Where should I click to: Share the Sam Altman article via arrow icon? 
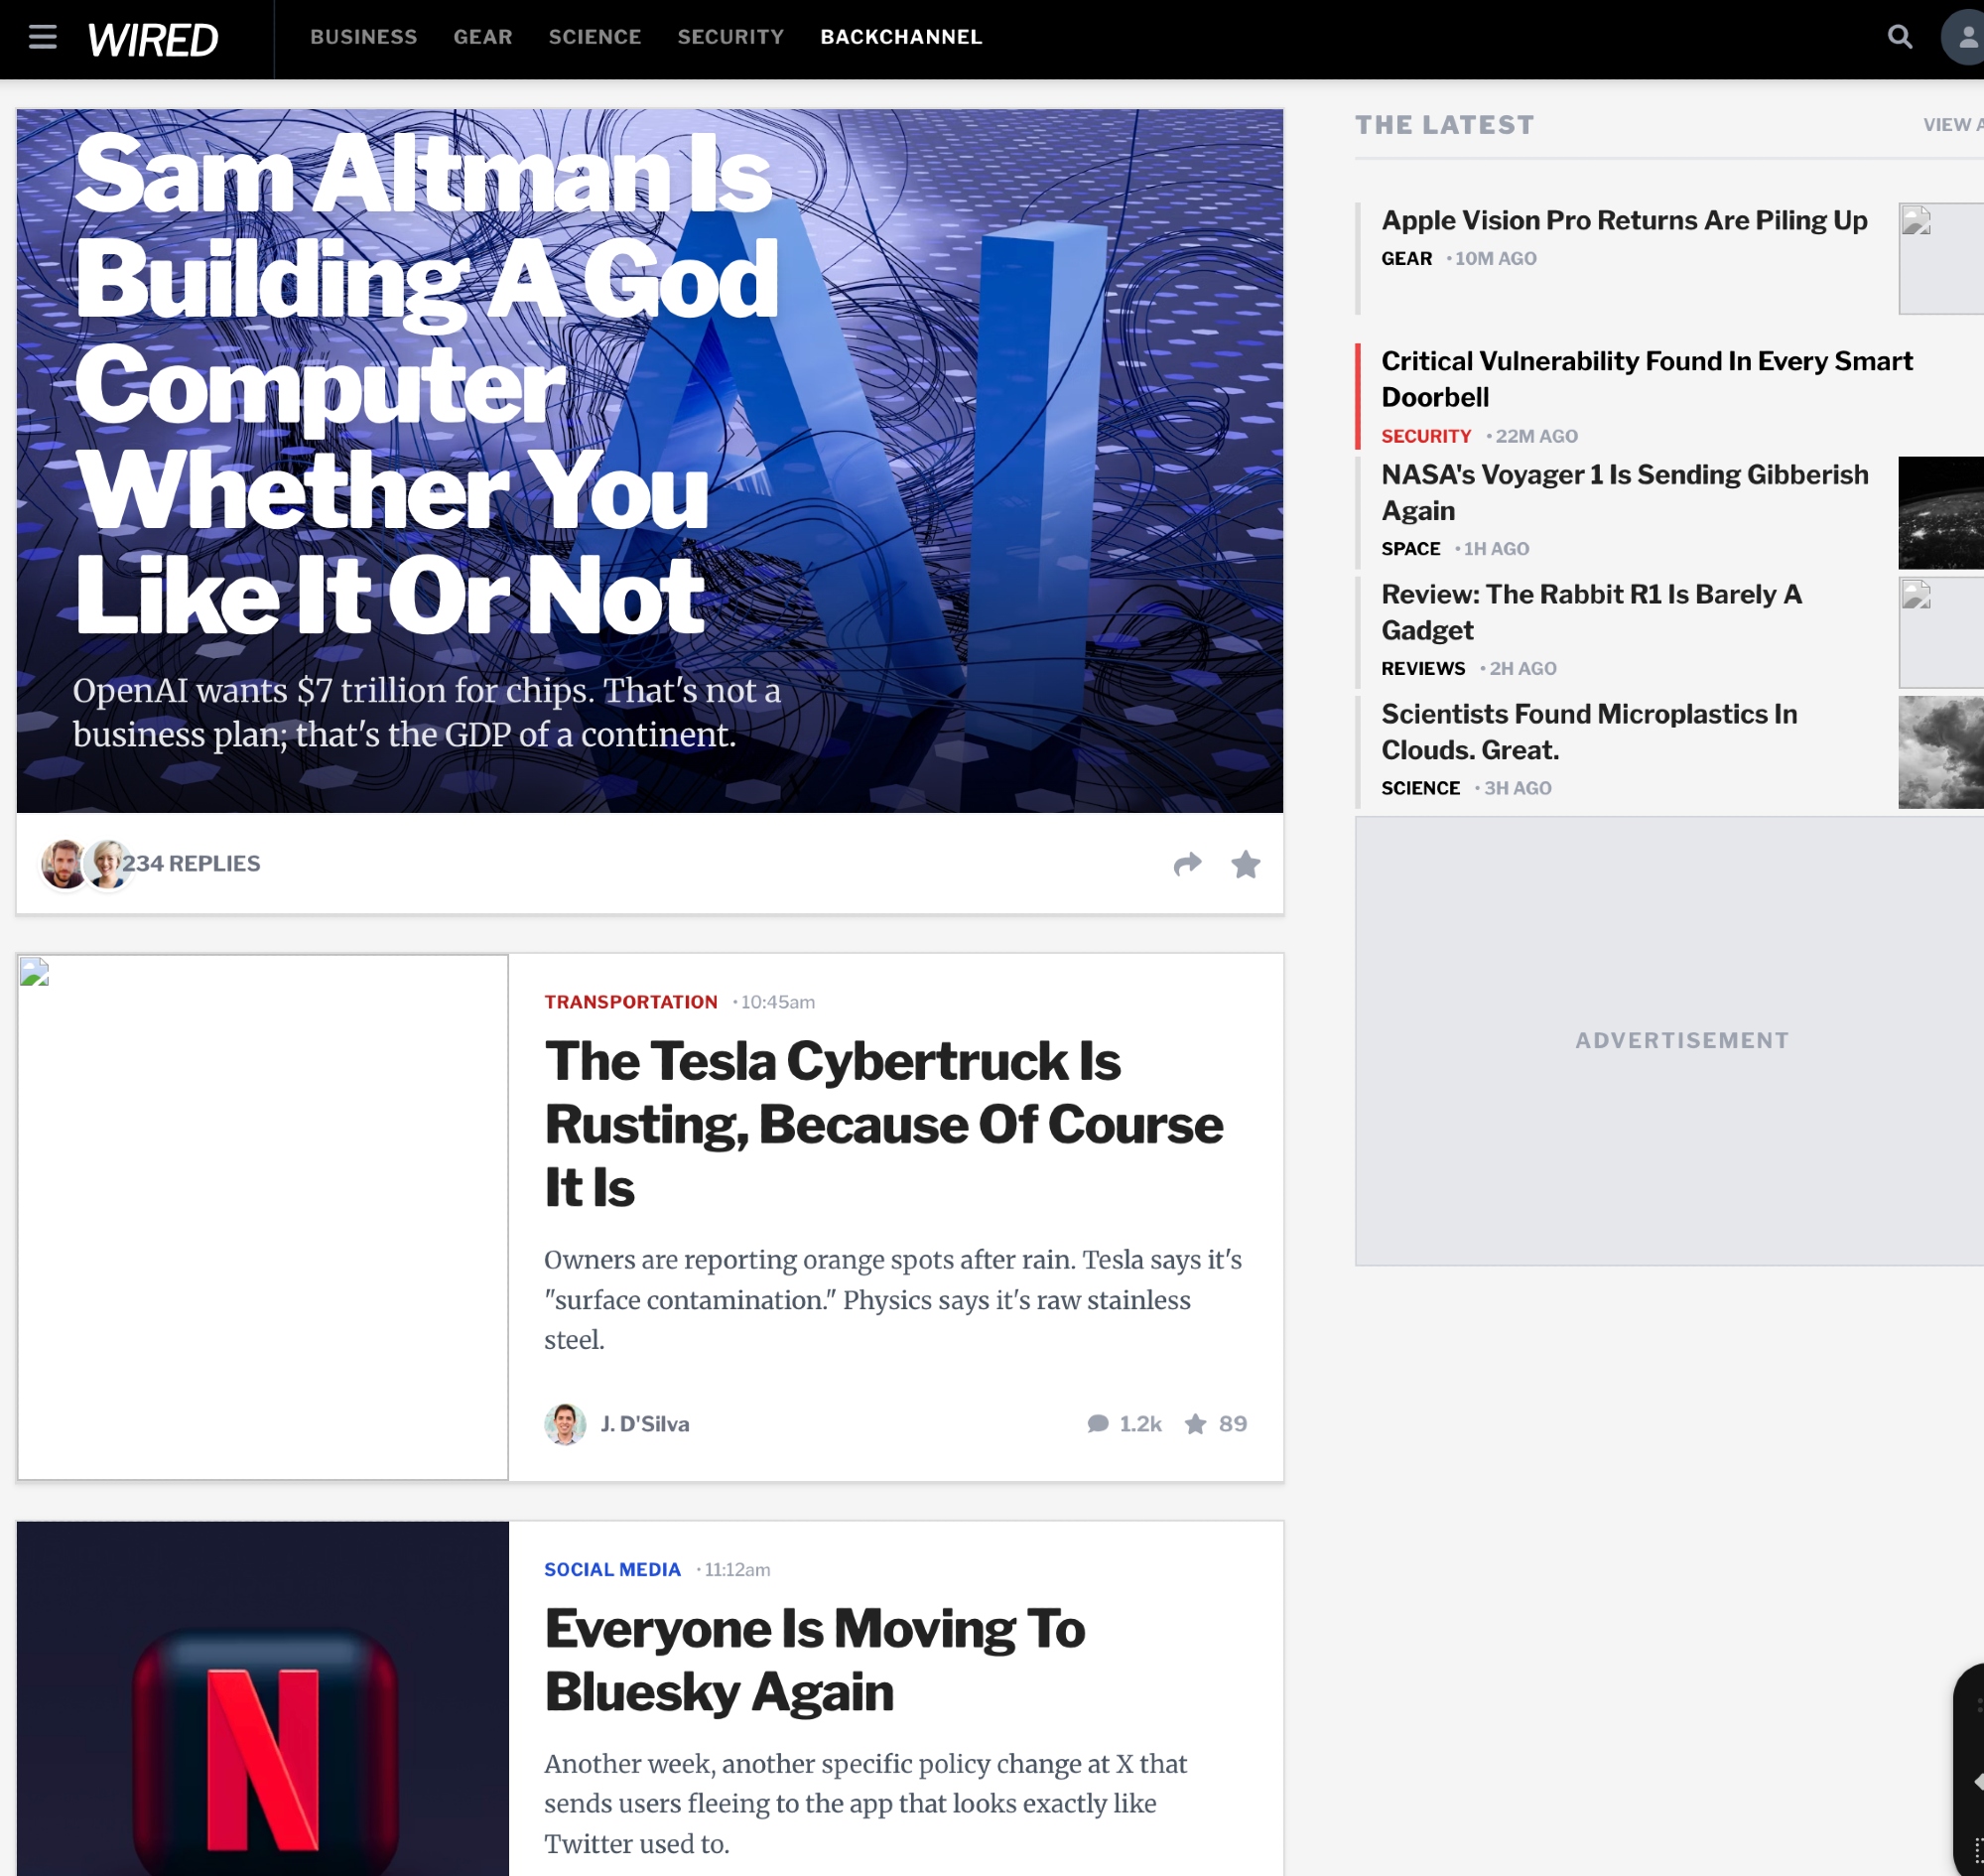(x=1187, y=864)
